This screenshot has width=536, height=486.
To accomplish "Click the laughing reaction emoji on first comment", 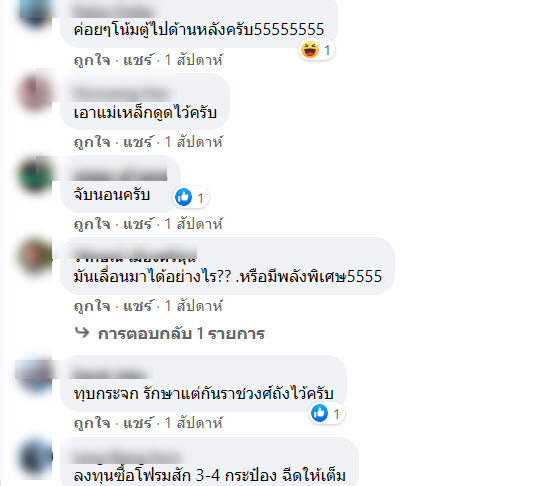I will pyautogui.click(x=310, y=50).
